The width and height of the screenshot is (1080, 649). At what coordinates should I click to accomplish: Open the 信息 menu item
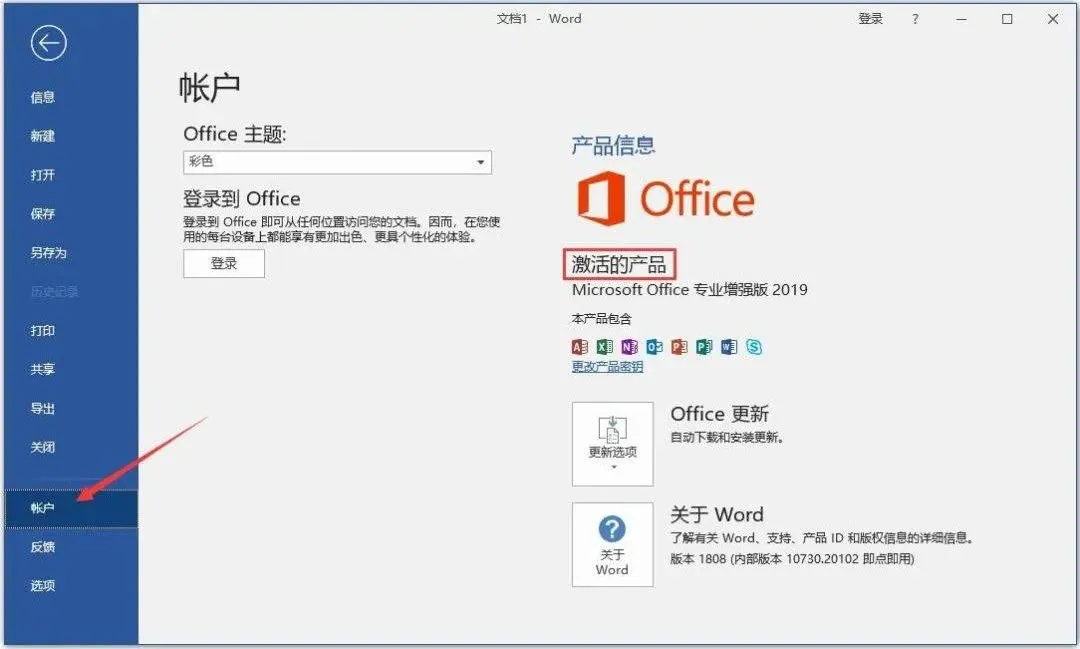point(43,97)
